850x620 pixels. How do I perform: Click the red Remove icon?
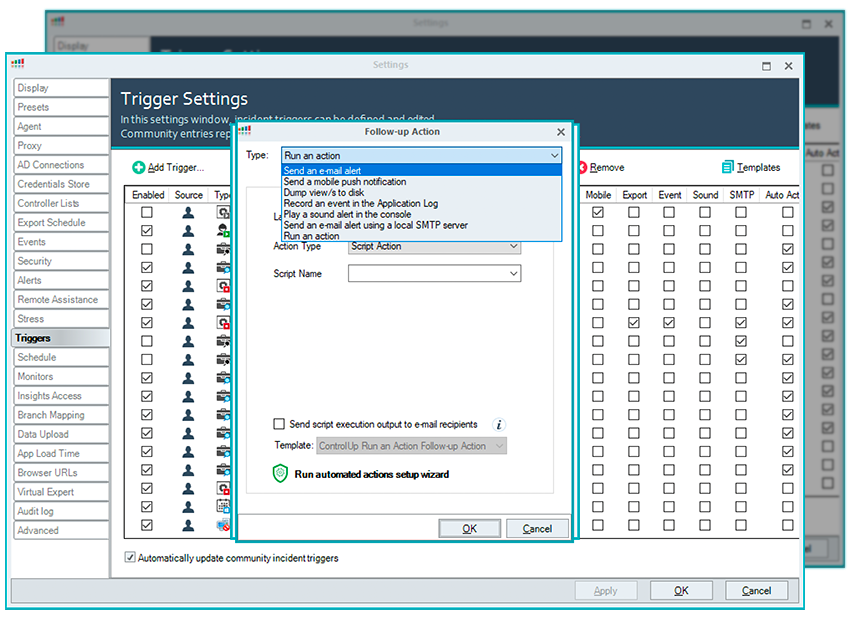[583, 167]
